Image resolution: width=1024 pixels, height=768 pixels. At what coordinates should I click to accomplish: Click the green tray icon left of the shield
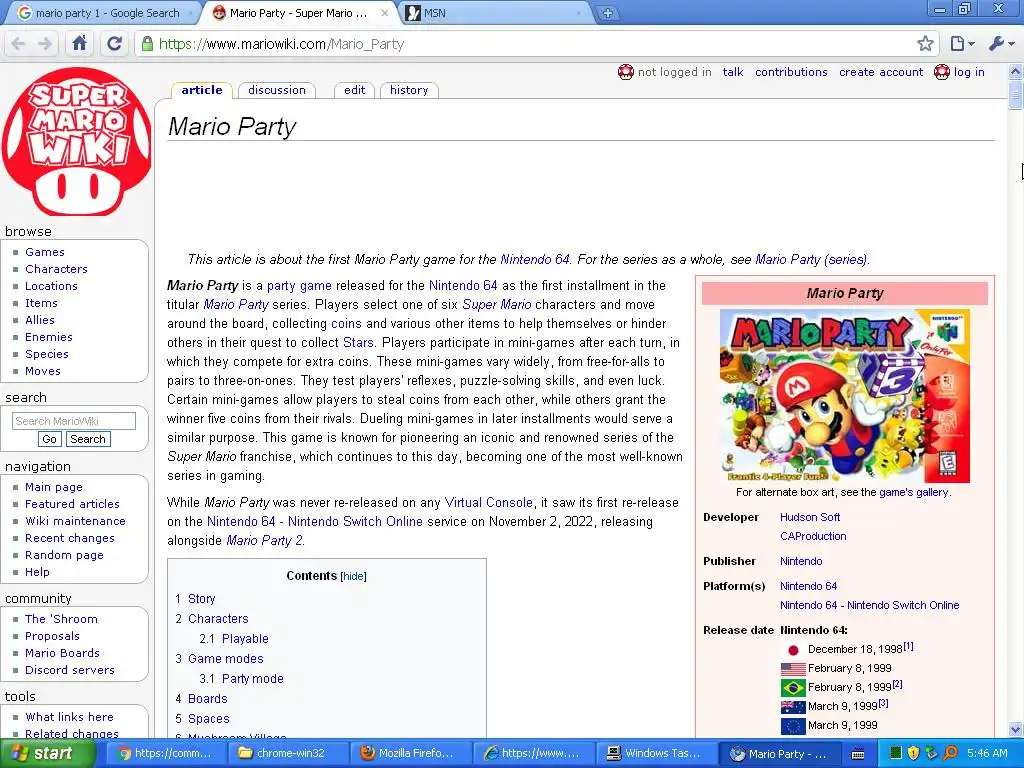(896, 754)
